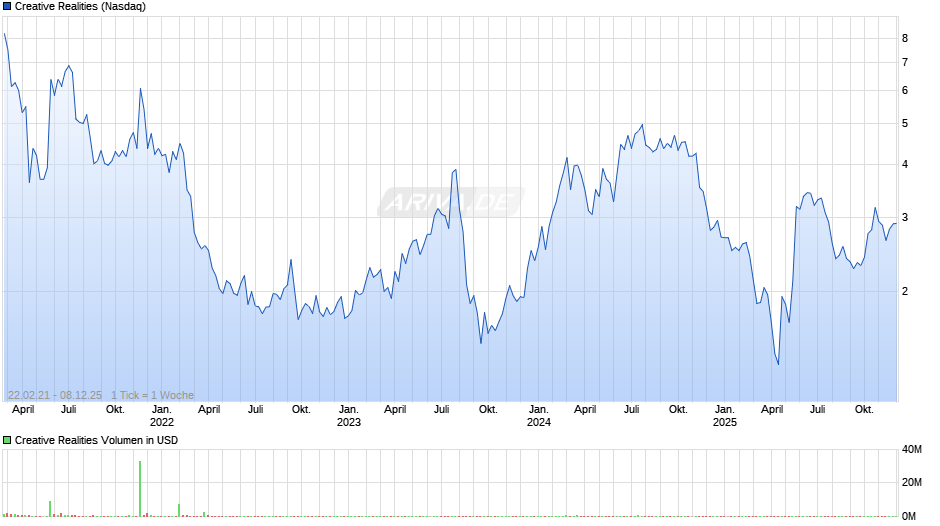Click the price axis label 6

905,91
